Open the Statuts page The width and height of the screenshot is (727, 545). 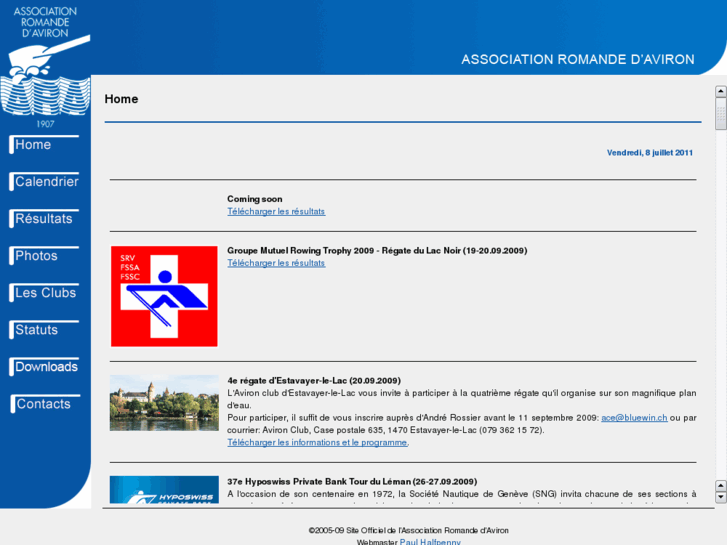tap(44, 330)
